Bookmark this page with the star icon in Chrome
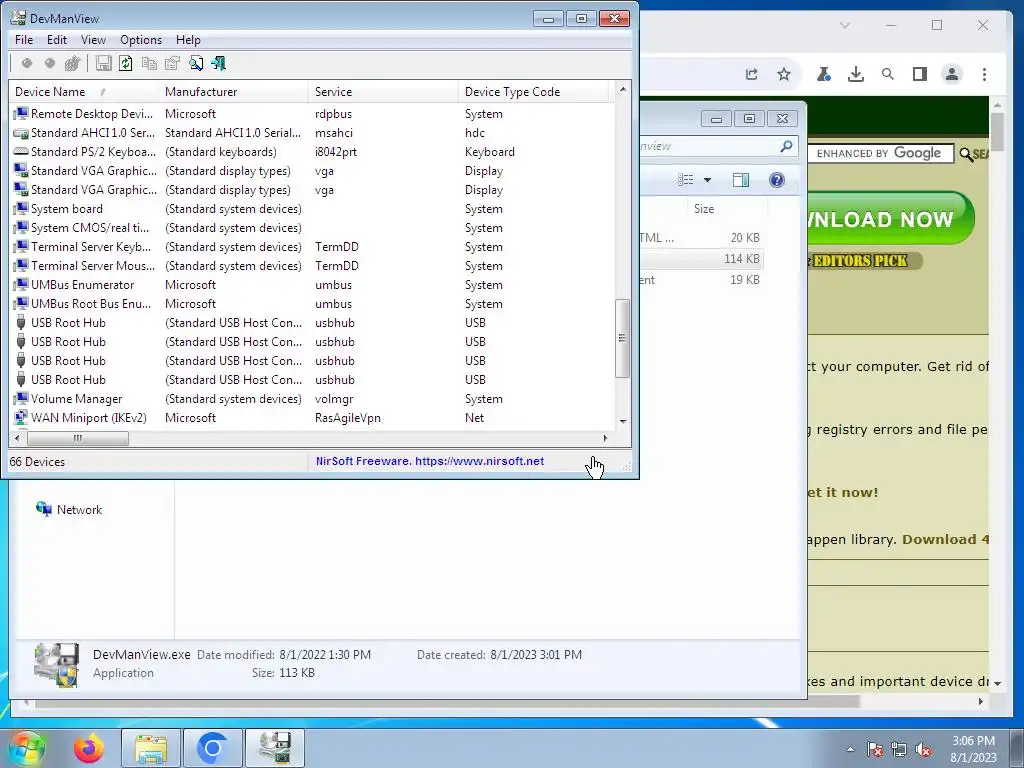 click(x=784, y=74)
